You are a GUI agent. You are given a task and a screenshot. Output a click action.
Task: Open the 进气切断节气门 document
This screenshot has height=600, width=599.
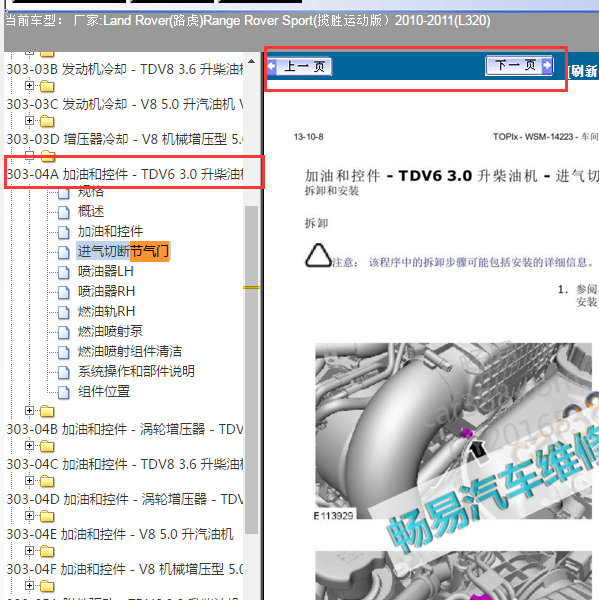point(123,251)
